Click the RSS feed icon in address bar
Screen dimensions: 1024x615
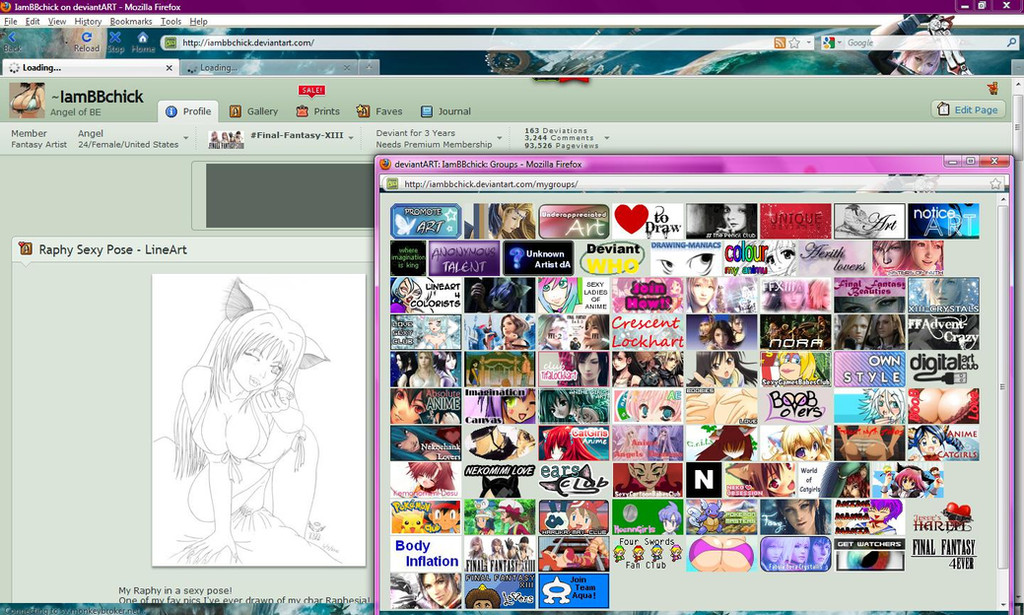coord(779,42)
